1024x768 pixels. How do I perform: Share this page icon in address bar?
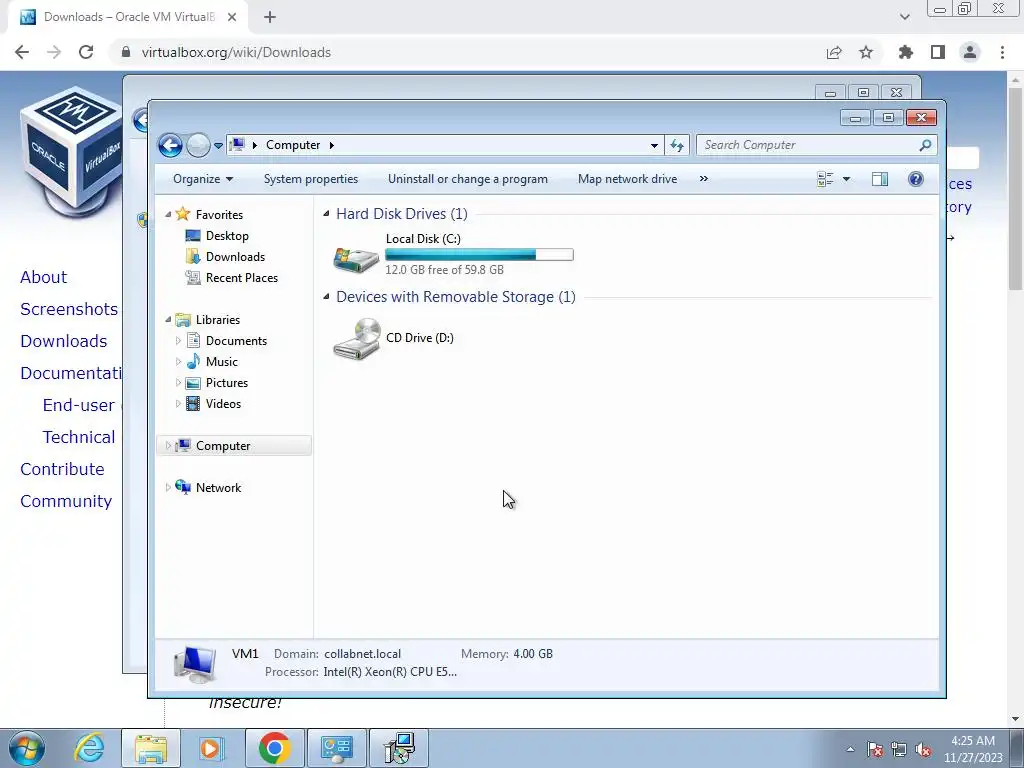pos(834,52)
